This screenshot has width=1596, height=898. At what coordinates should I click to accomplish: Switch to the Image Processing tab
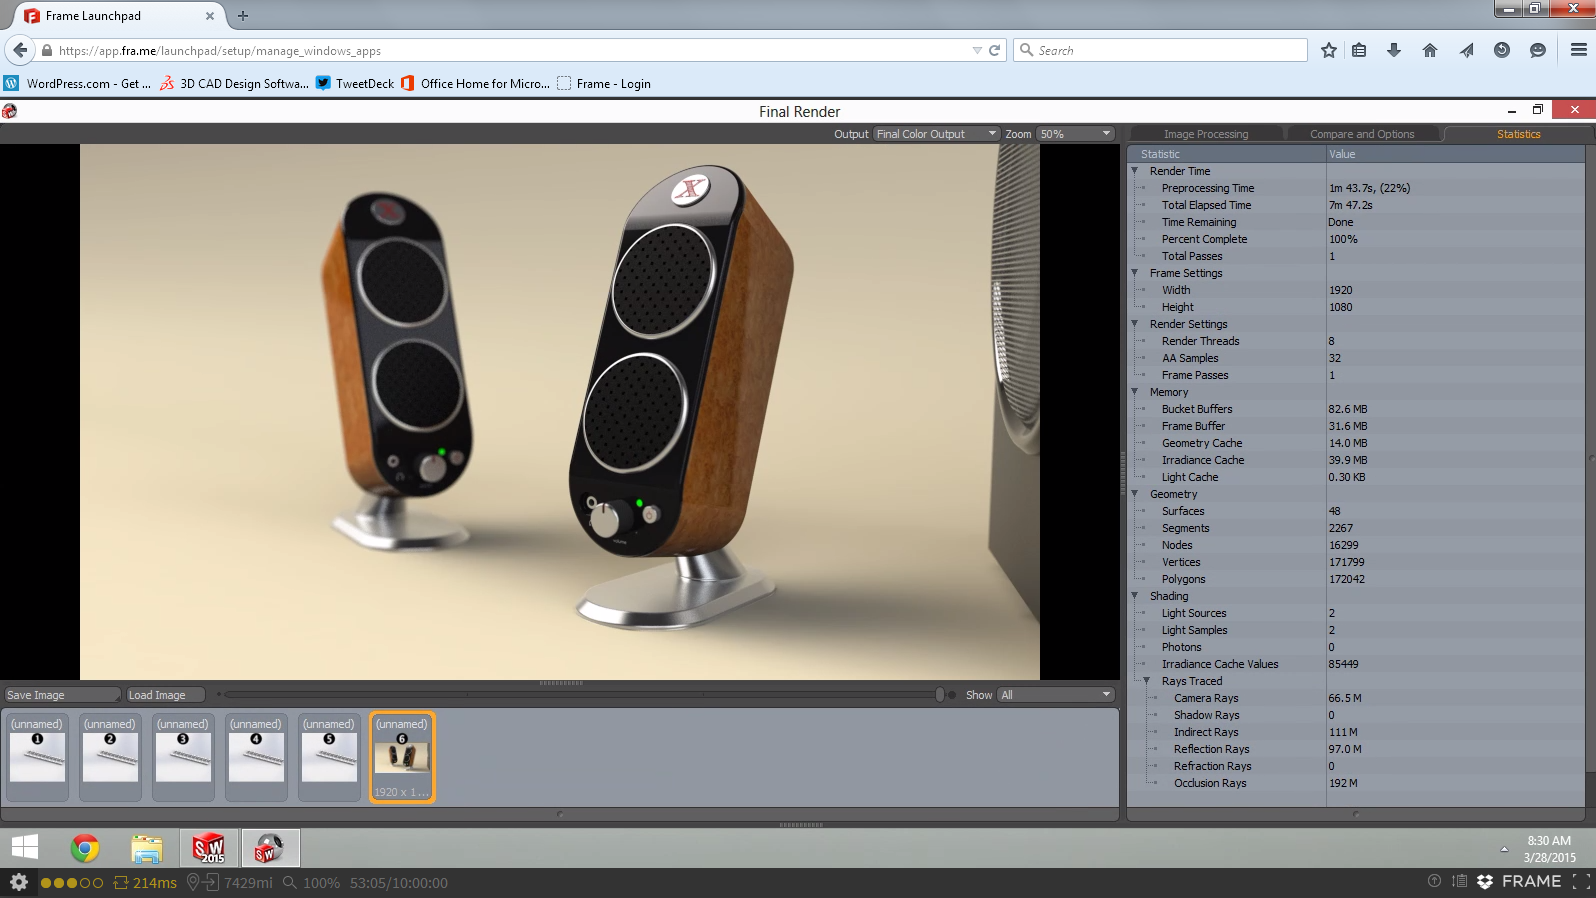1205,134
